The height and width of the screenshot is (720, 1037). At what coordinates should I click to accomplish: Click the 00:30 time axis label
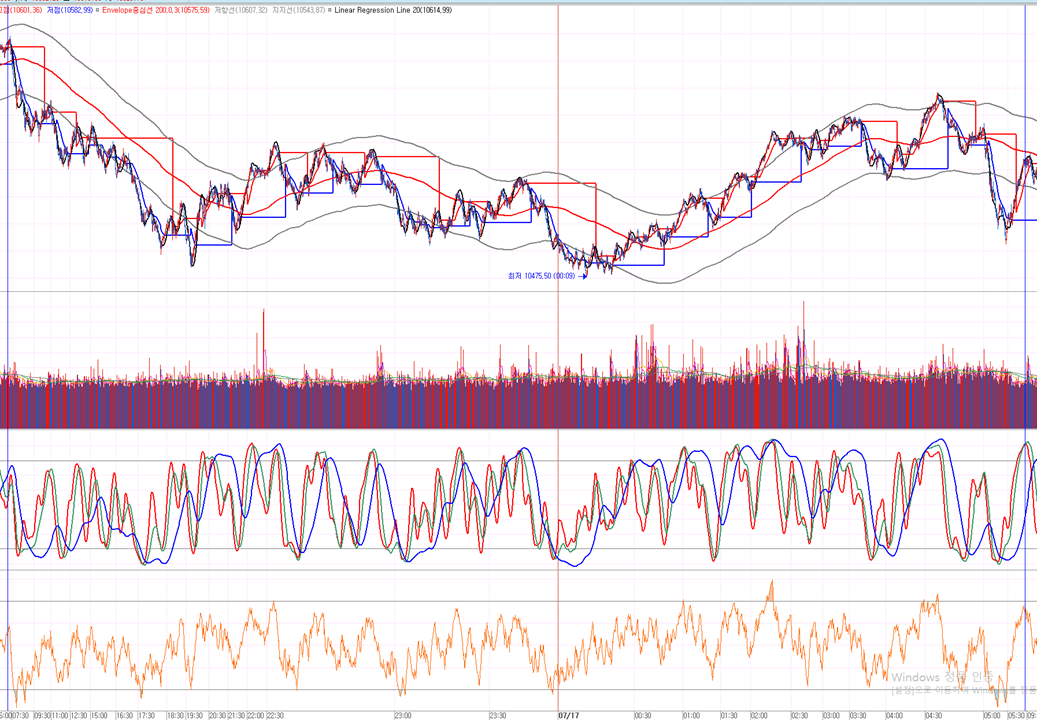click(643, 715)
